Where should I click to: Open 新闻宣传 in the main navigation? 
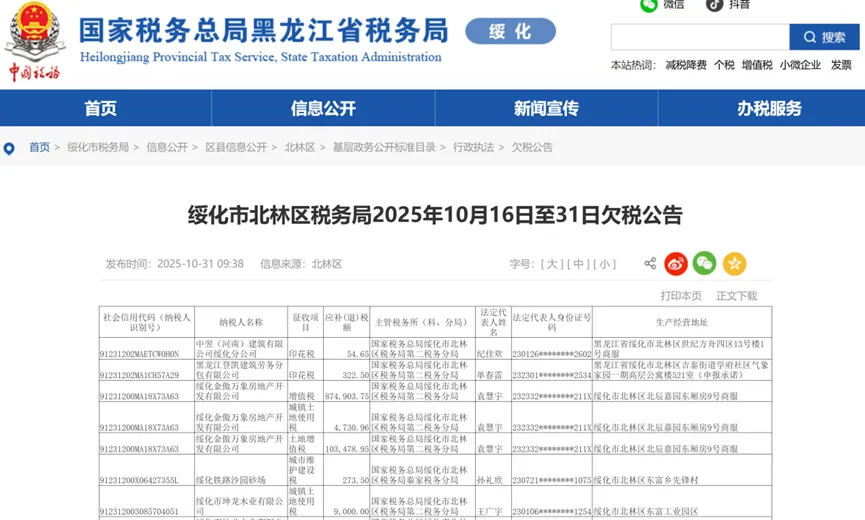coord(546,109)
